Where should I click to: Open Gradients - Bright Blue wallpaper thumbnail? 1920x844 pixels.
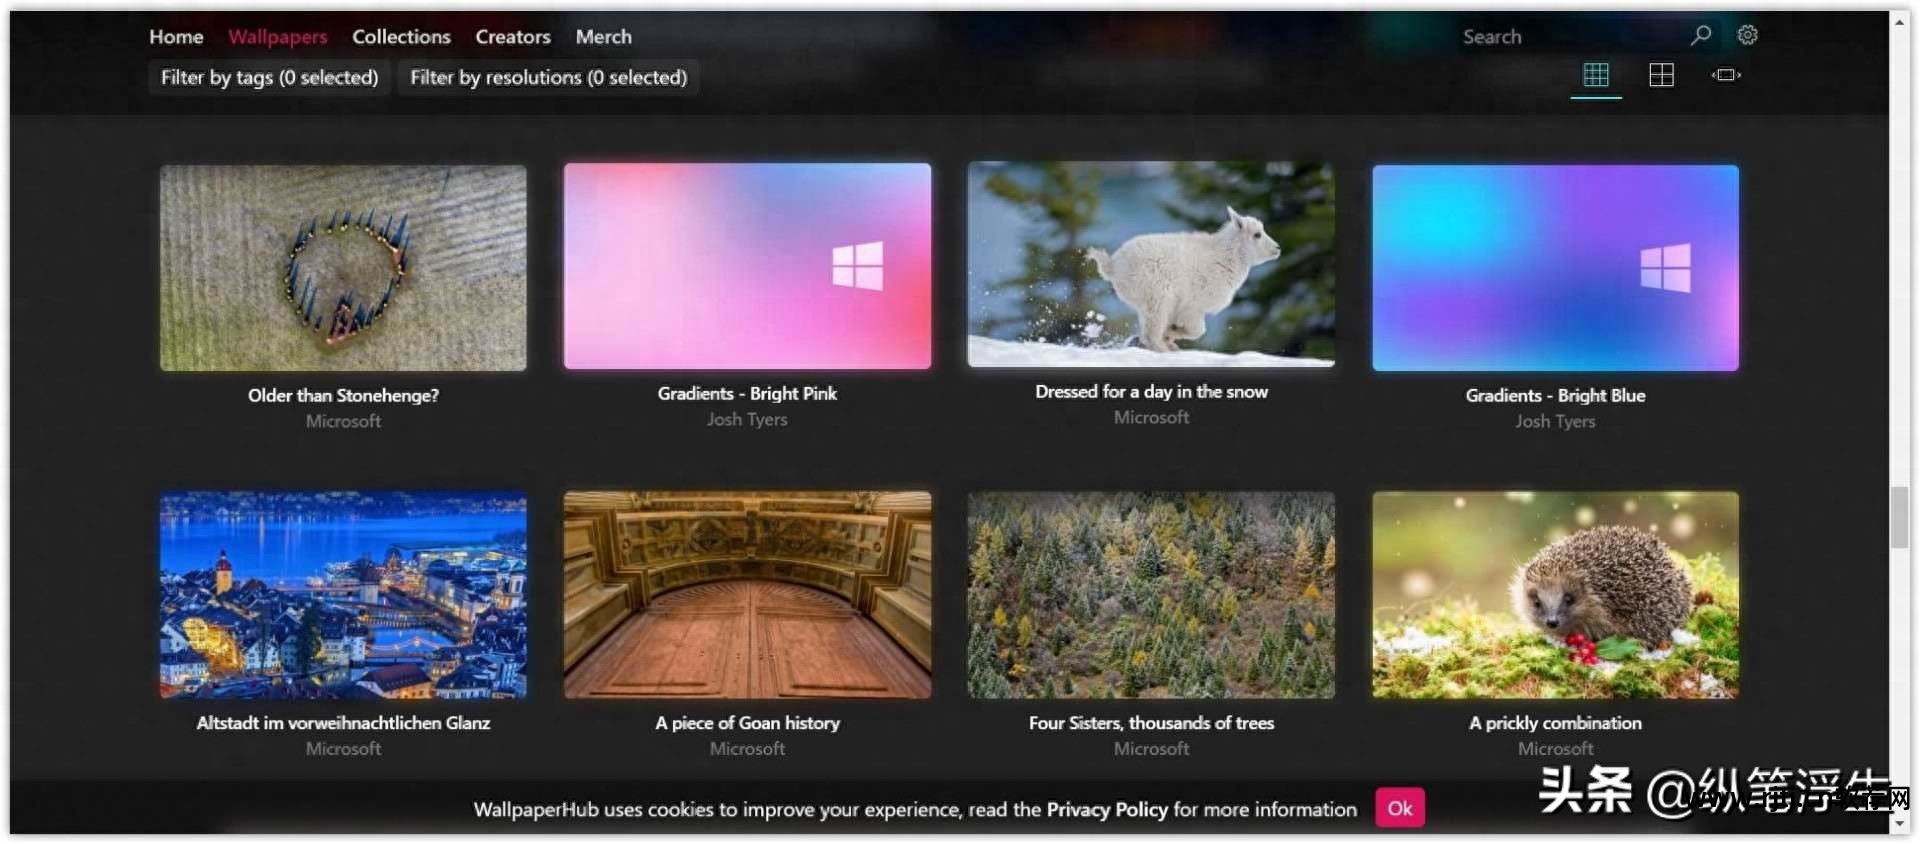(1555, 268)
